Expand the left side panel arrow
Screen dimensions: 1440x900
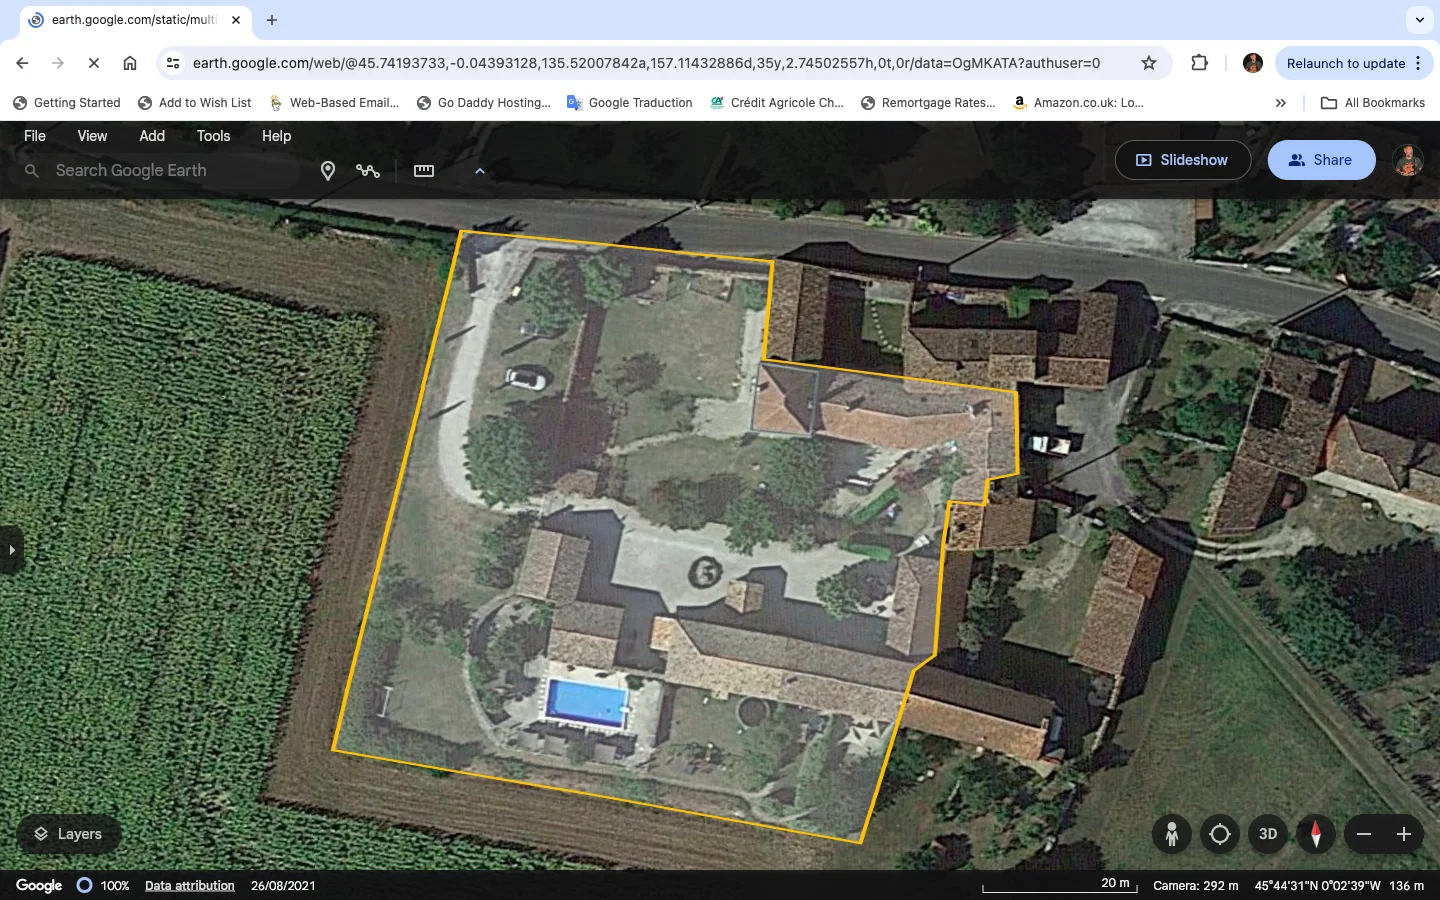click(x=11, y=550)
